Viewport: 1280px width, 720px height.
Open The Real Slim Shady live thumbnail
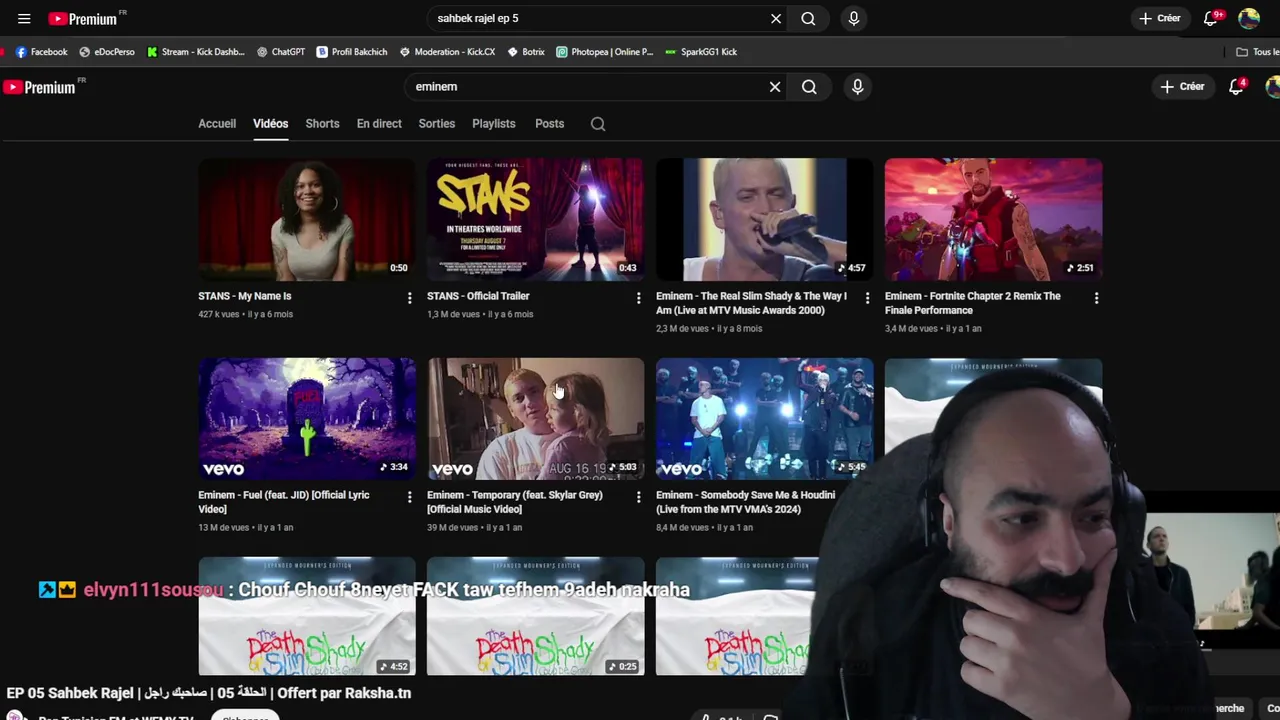point(765,219)
